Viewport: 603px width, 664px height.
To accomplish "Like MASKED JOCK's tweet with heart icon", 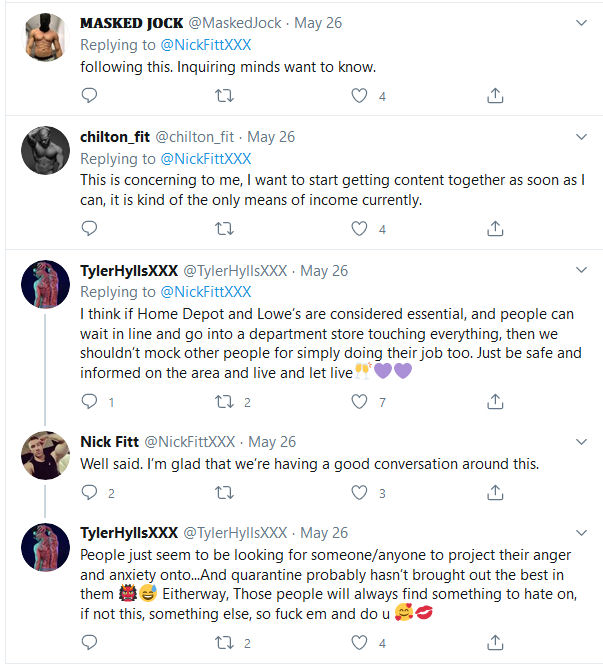I will tap(359, 96).
